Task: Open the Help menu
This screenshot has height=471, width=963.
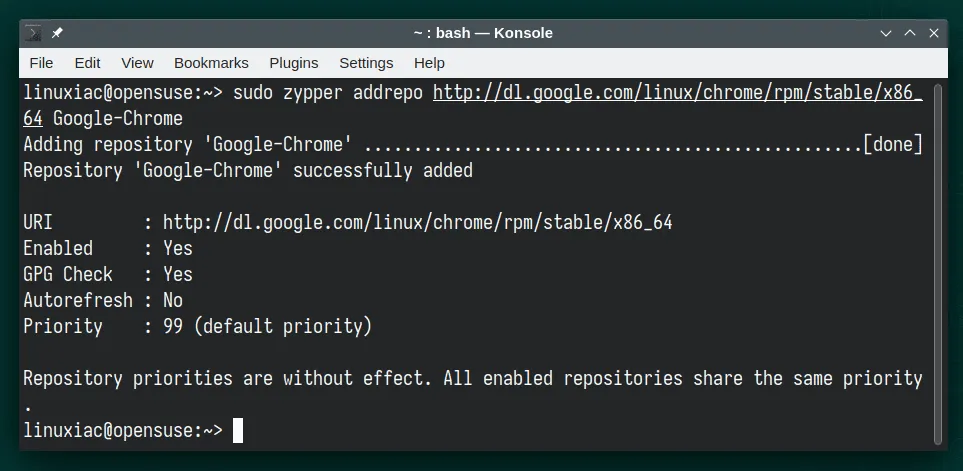Action: click(429, 63)
